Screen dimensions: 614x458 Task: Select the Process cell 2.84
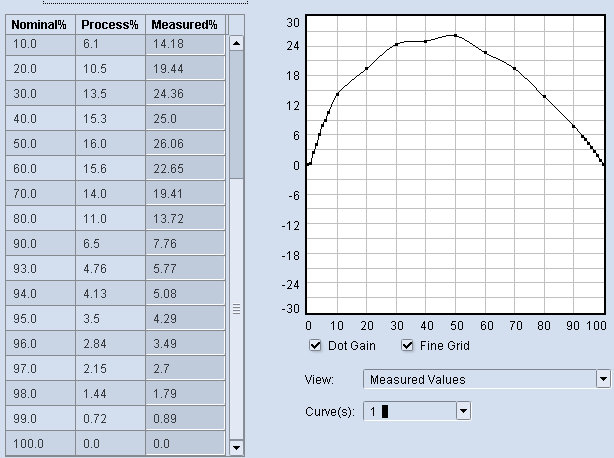(110, 344)
